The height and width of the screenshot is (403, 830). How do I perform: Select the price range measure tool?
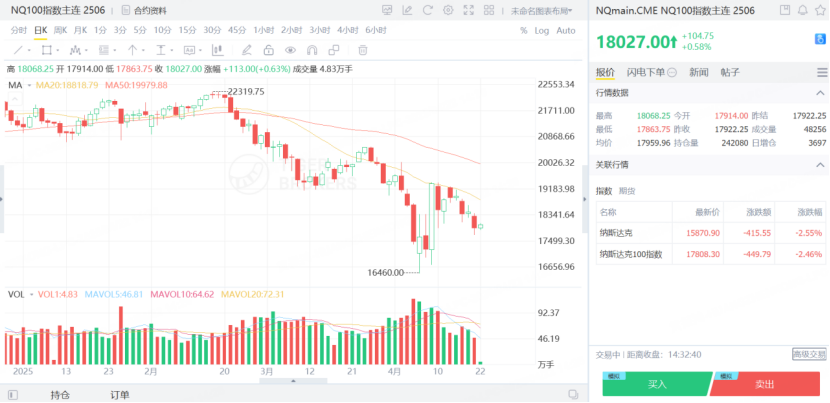click(161, 50)
